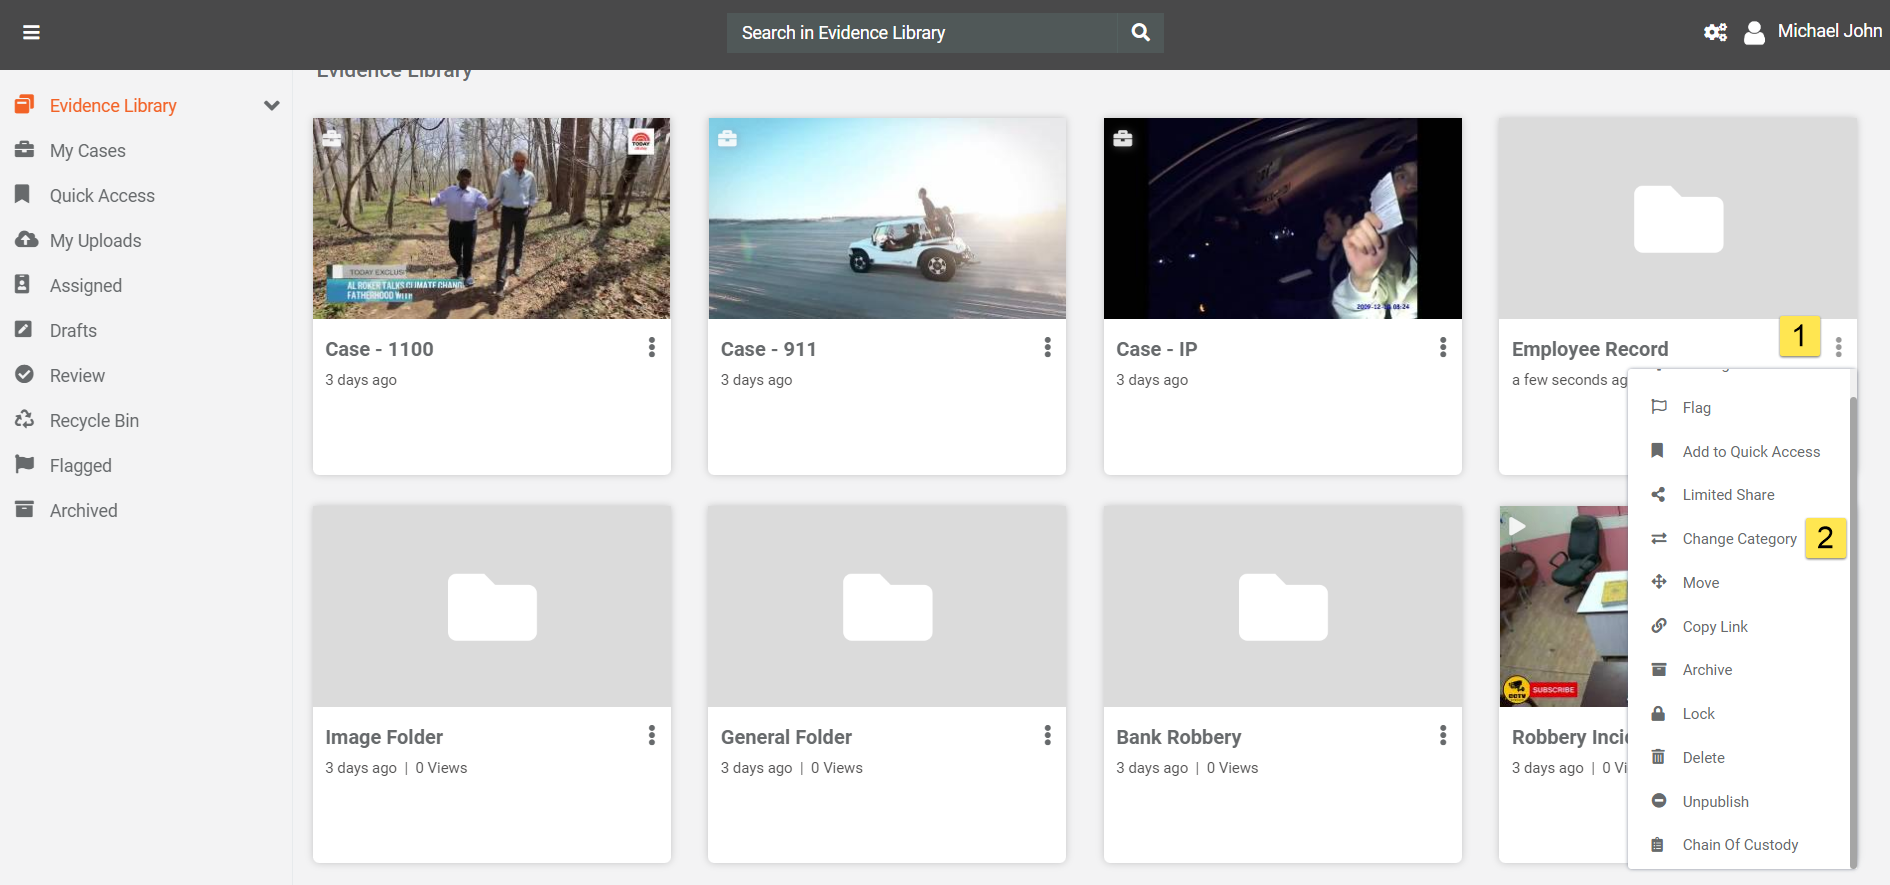This screenshot has width=1890, height=885.
Task: Collapse the Evidence Library chevron
Action: point(271,106)
